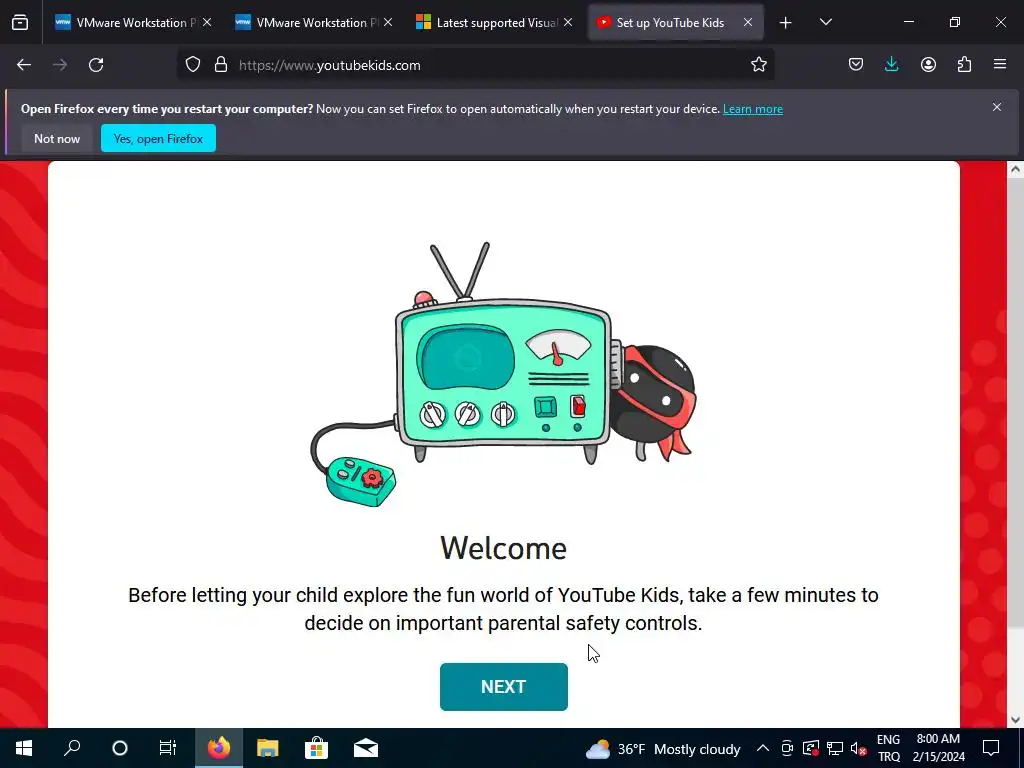1024x768 pixels.
Task: Go back with the browser back arrow
Action: [x=24, y=65]
